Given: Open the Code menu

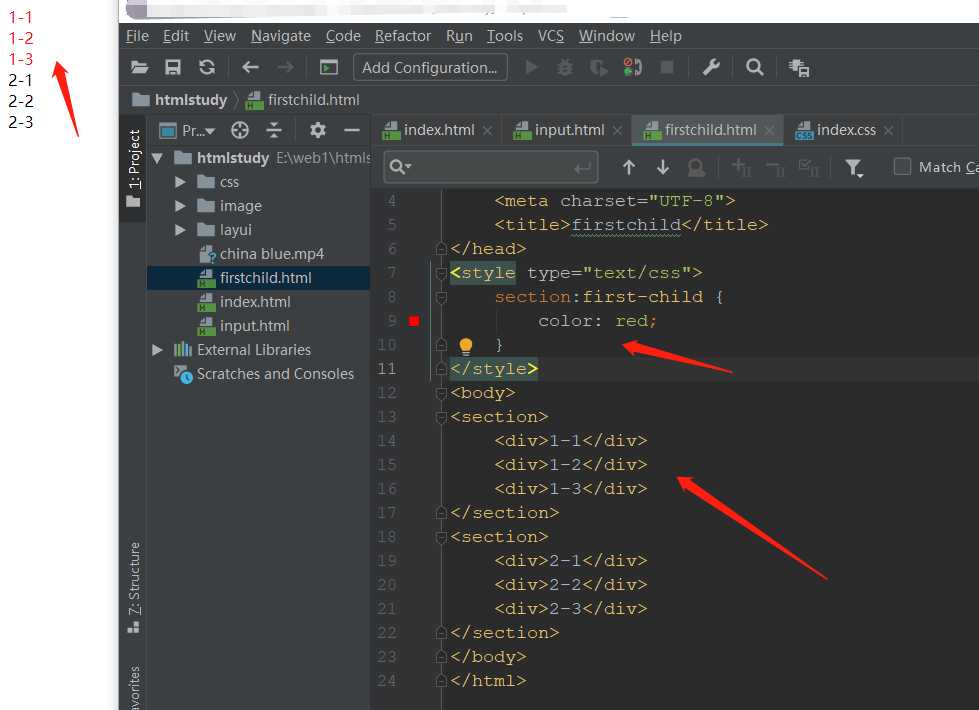Looking at the screenshot, I should [x=343, y=36].
